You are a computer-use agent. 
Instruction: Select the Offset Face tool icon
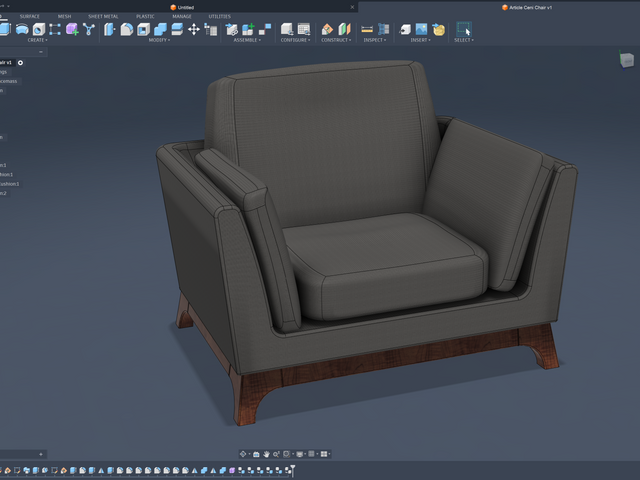click(177, 29)
